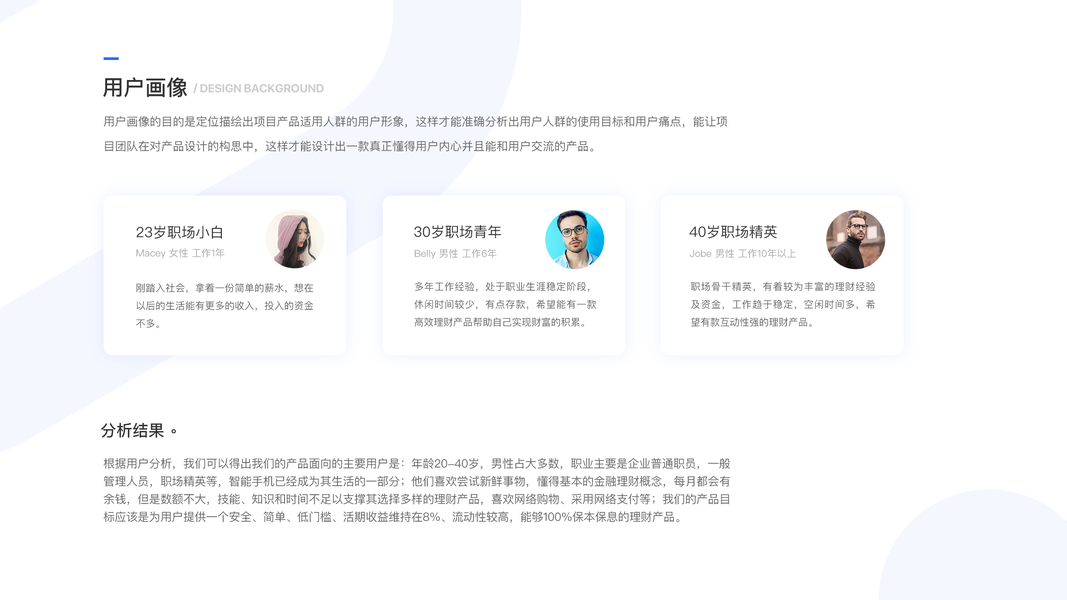Viewport: 1067px width, 600px height.
Task: Select Belly's avatar photo on blue background
Action: 574,239
